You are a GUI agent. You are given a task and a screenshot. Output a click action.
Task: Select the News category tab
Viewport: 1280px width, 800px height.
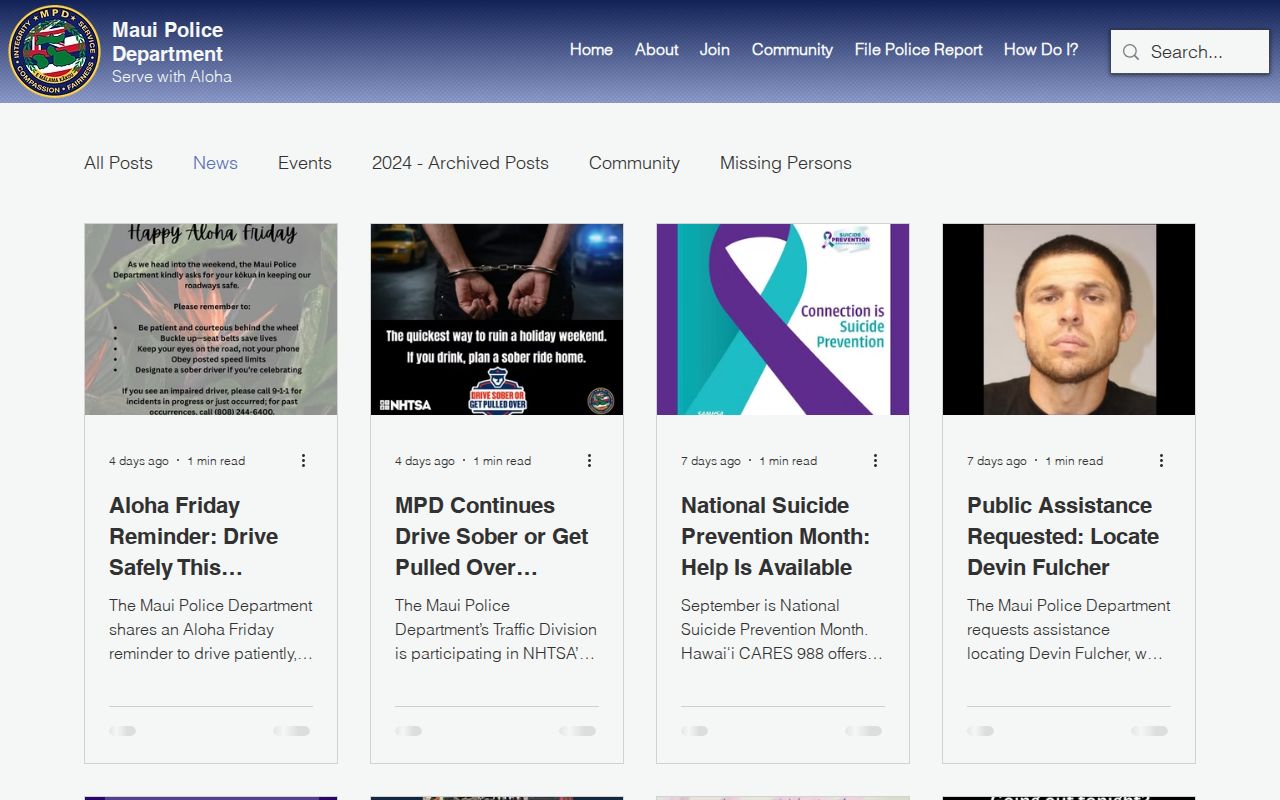point(215,163)
